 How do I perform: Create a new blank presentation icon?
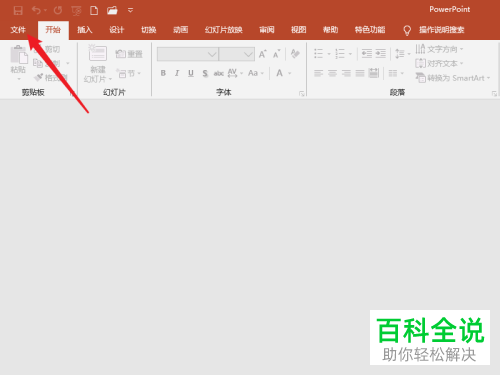94,10
